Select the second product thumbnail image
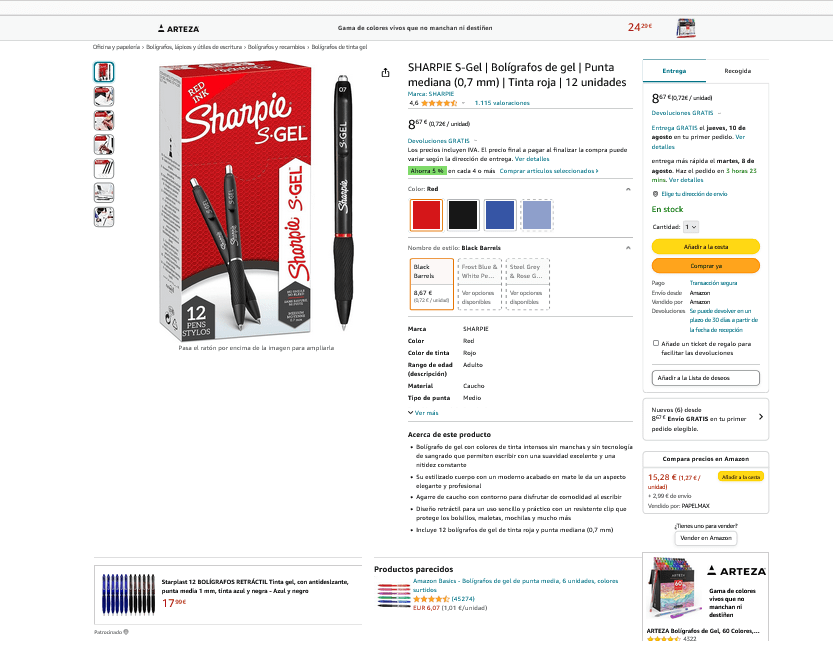Viewport: 840px width, 646px height. click(x=104, y=96)
